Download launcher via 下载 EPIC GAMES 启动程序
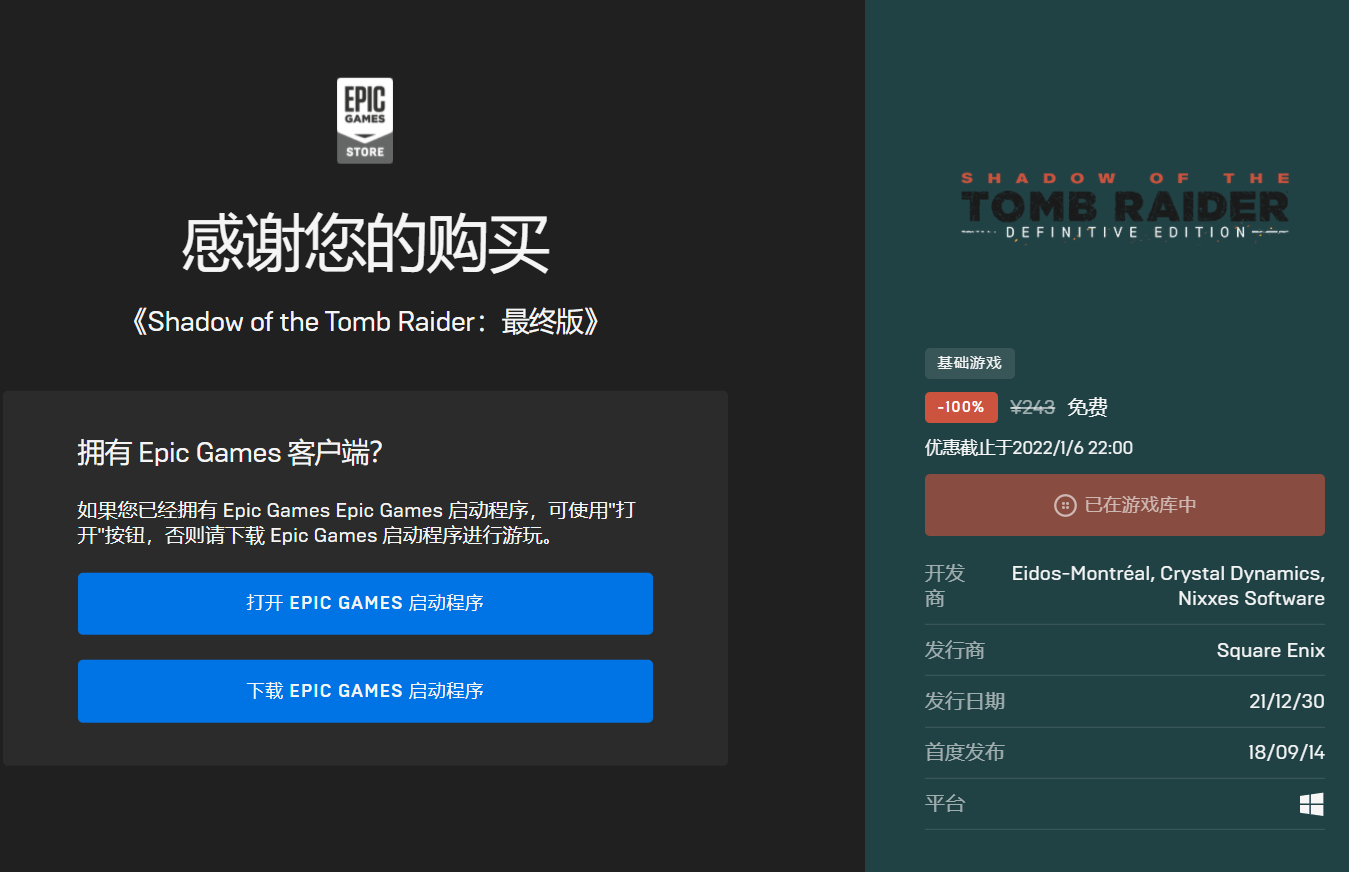 (365, 691)
